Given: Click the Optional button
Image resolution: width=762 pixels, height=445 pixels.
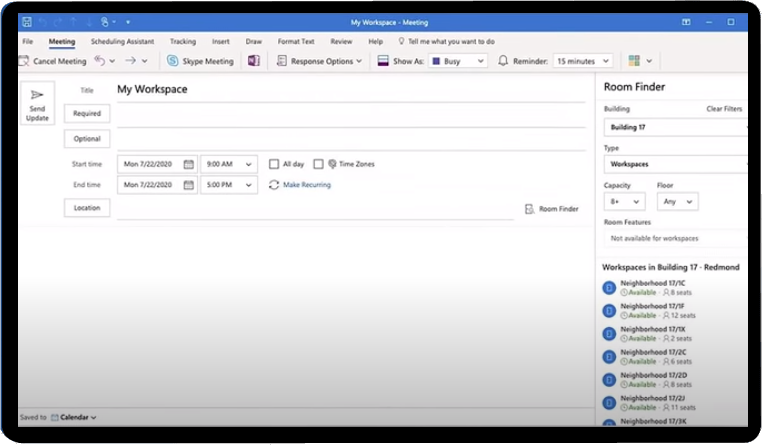Looking at the screenshot, I should (87, 139).
